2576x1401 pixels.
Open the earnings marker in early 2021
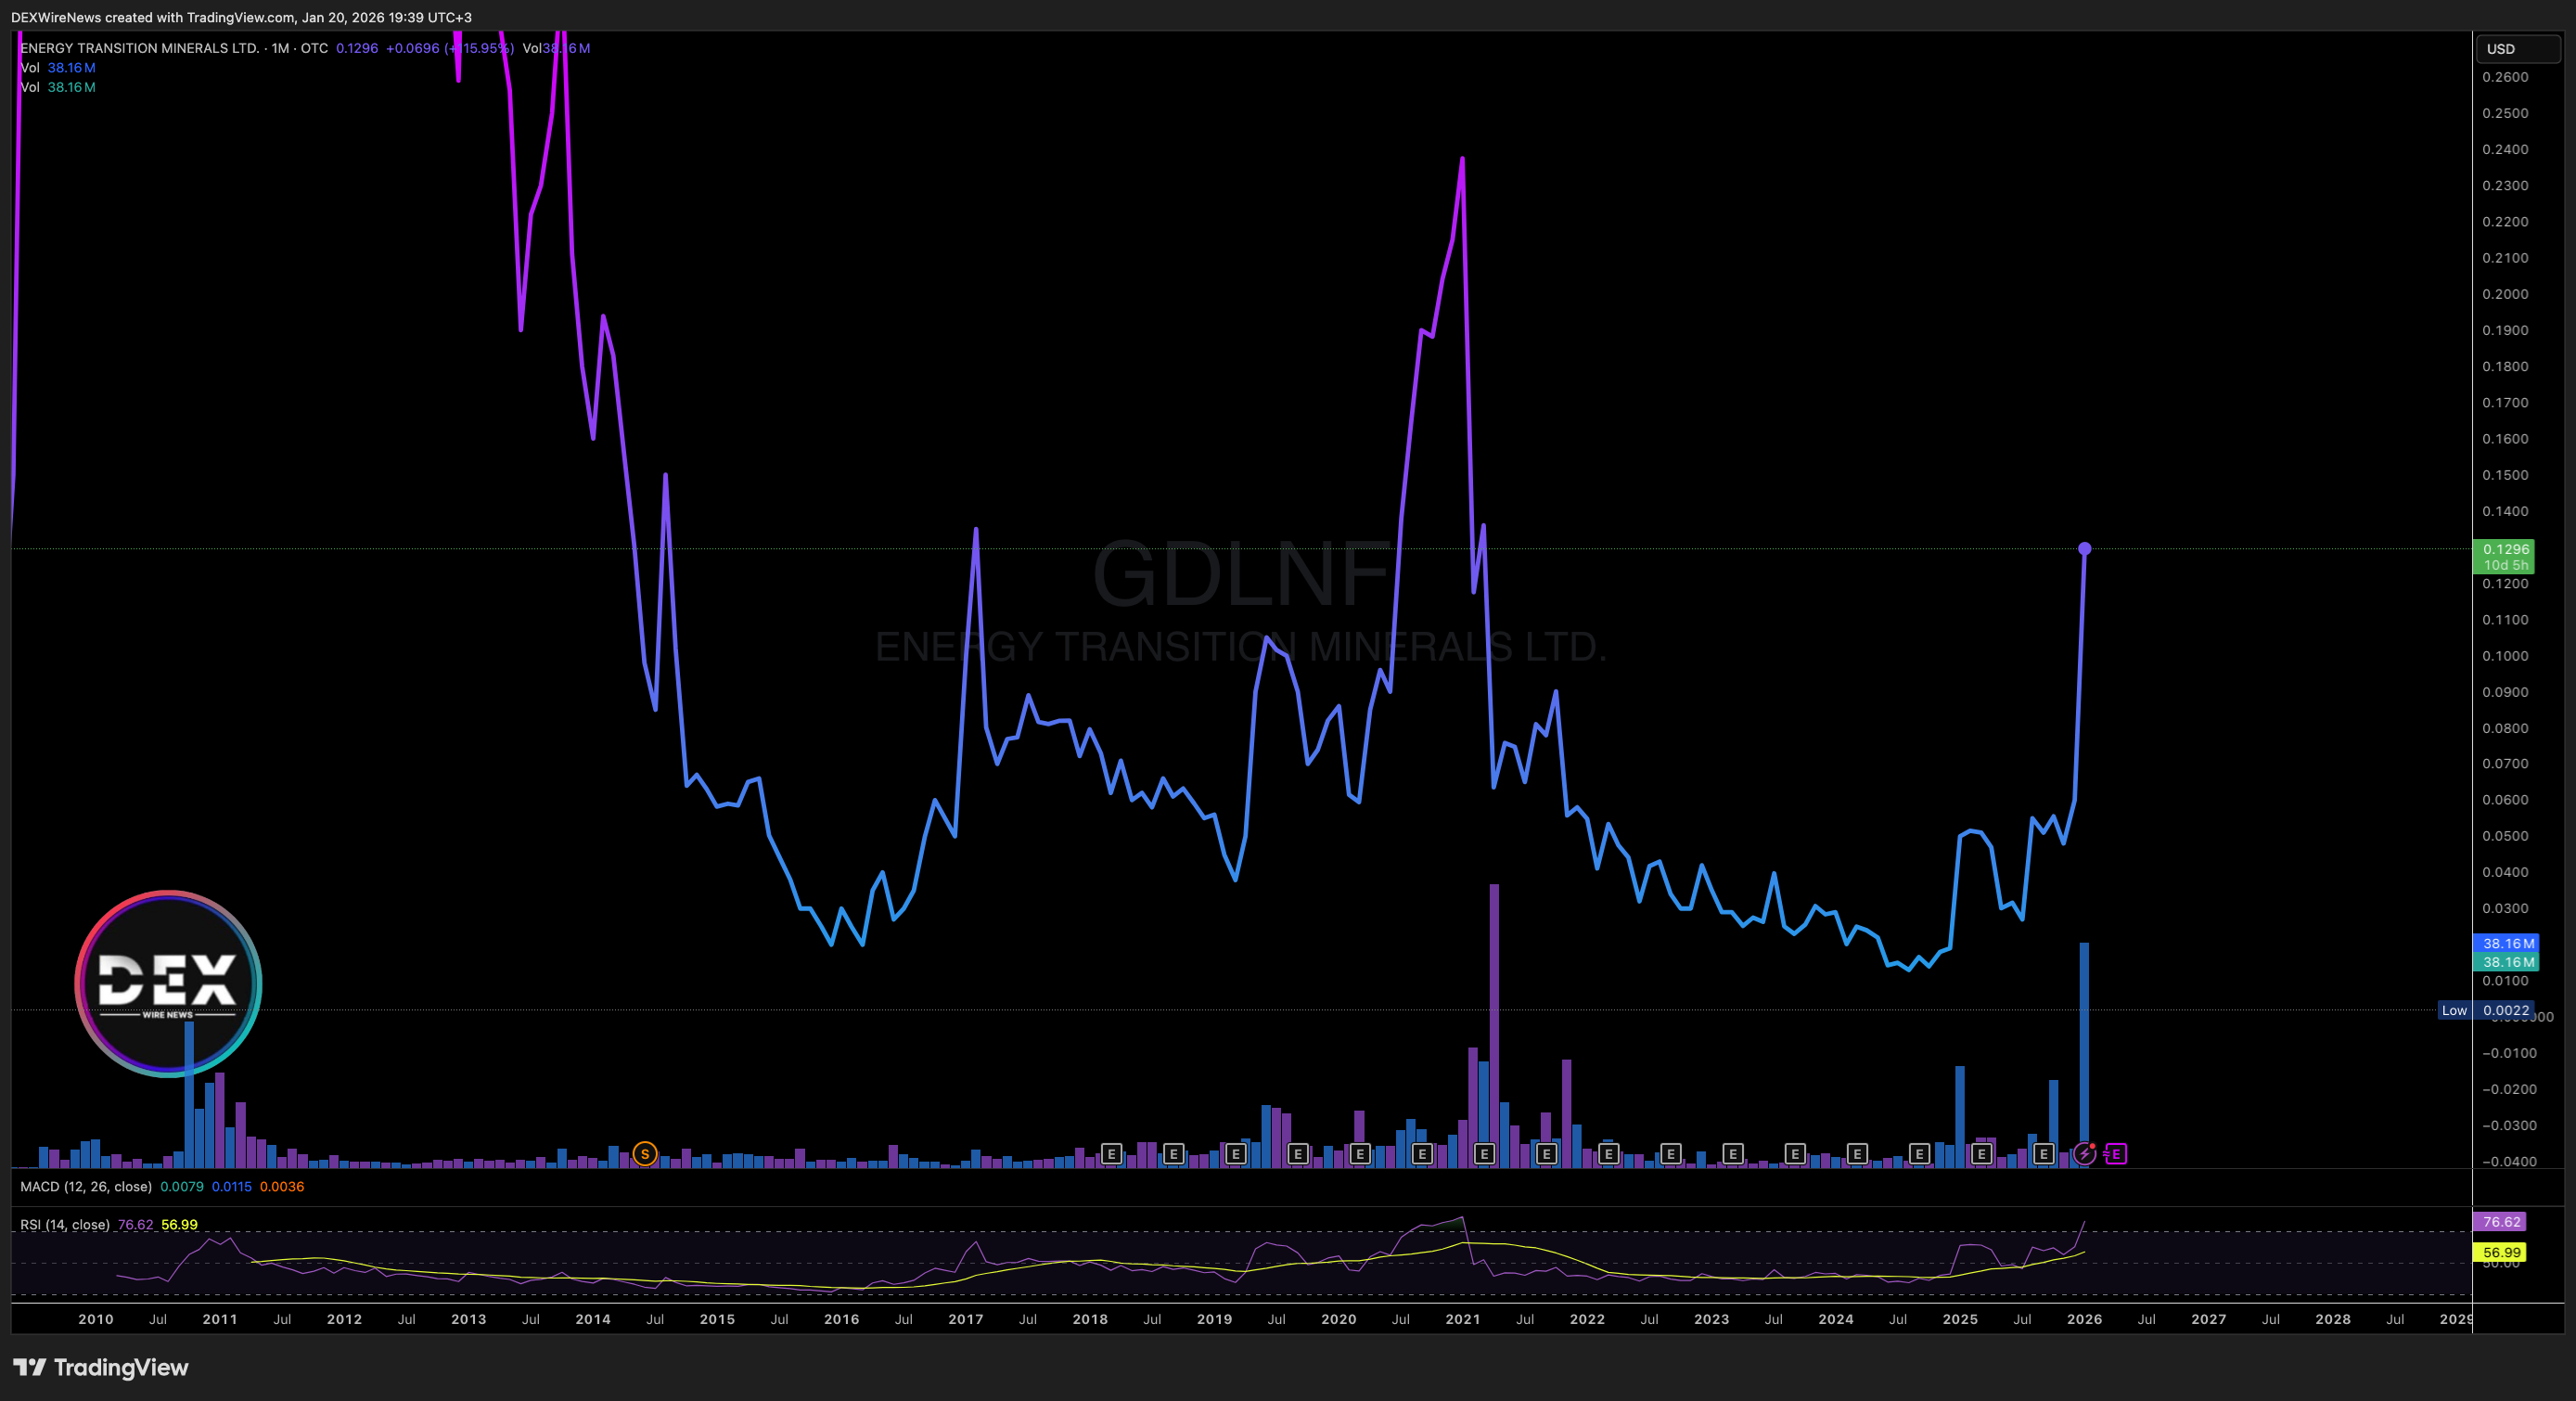click(1484, 1154)
